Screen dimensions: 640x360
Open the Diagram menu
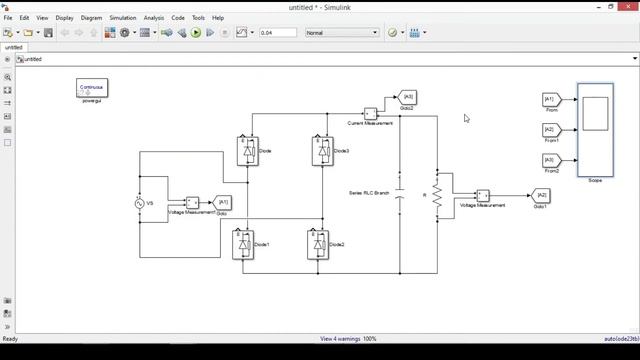[x=91, y=18]
